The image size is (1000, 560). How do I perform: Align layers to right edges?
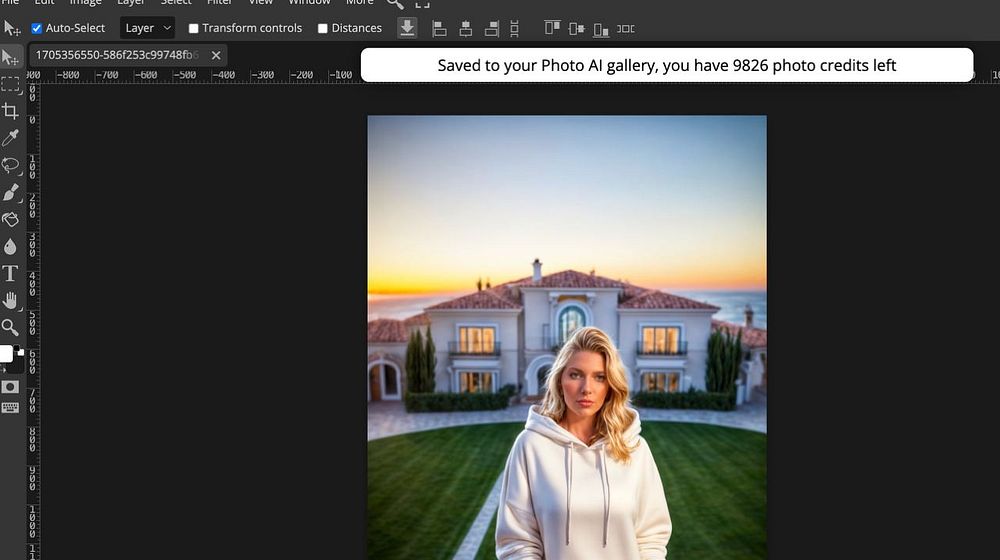click(492, 29)
